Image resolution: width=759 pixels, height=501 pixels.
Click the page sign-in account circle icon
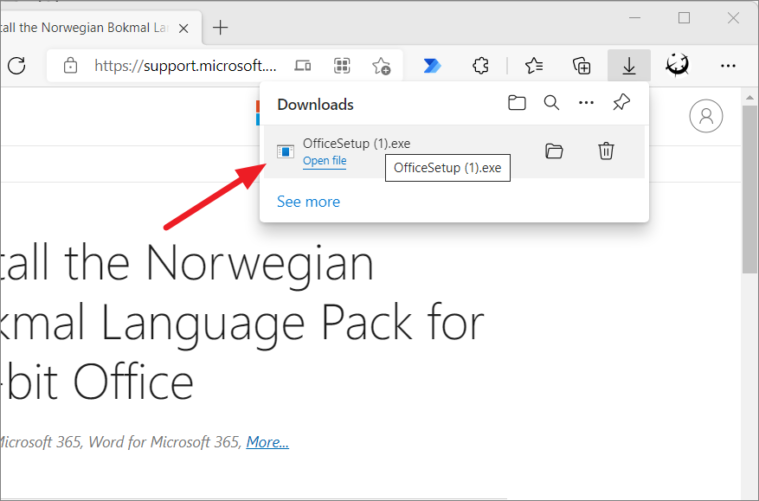pyautogui.click(x=706, y=116)
